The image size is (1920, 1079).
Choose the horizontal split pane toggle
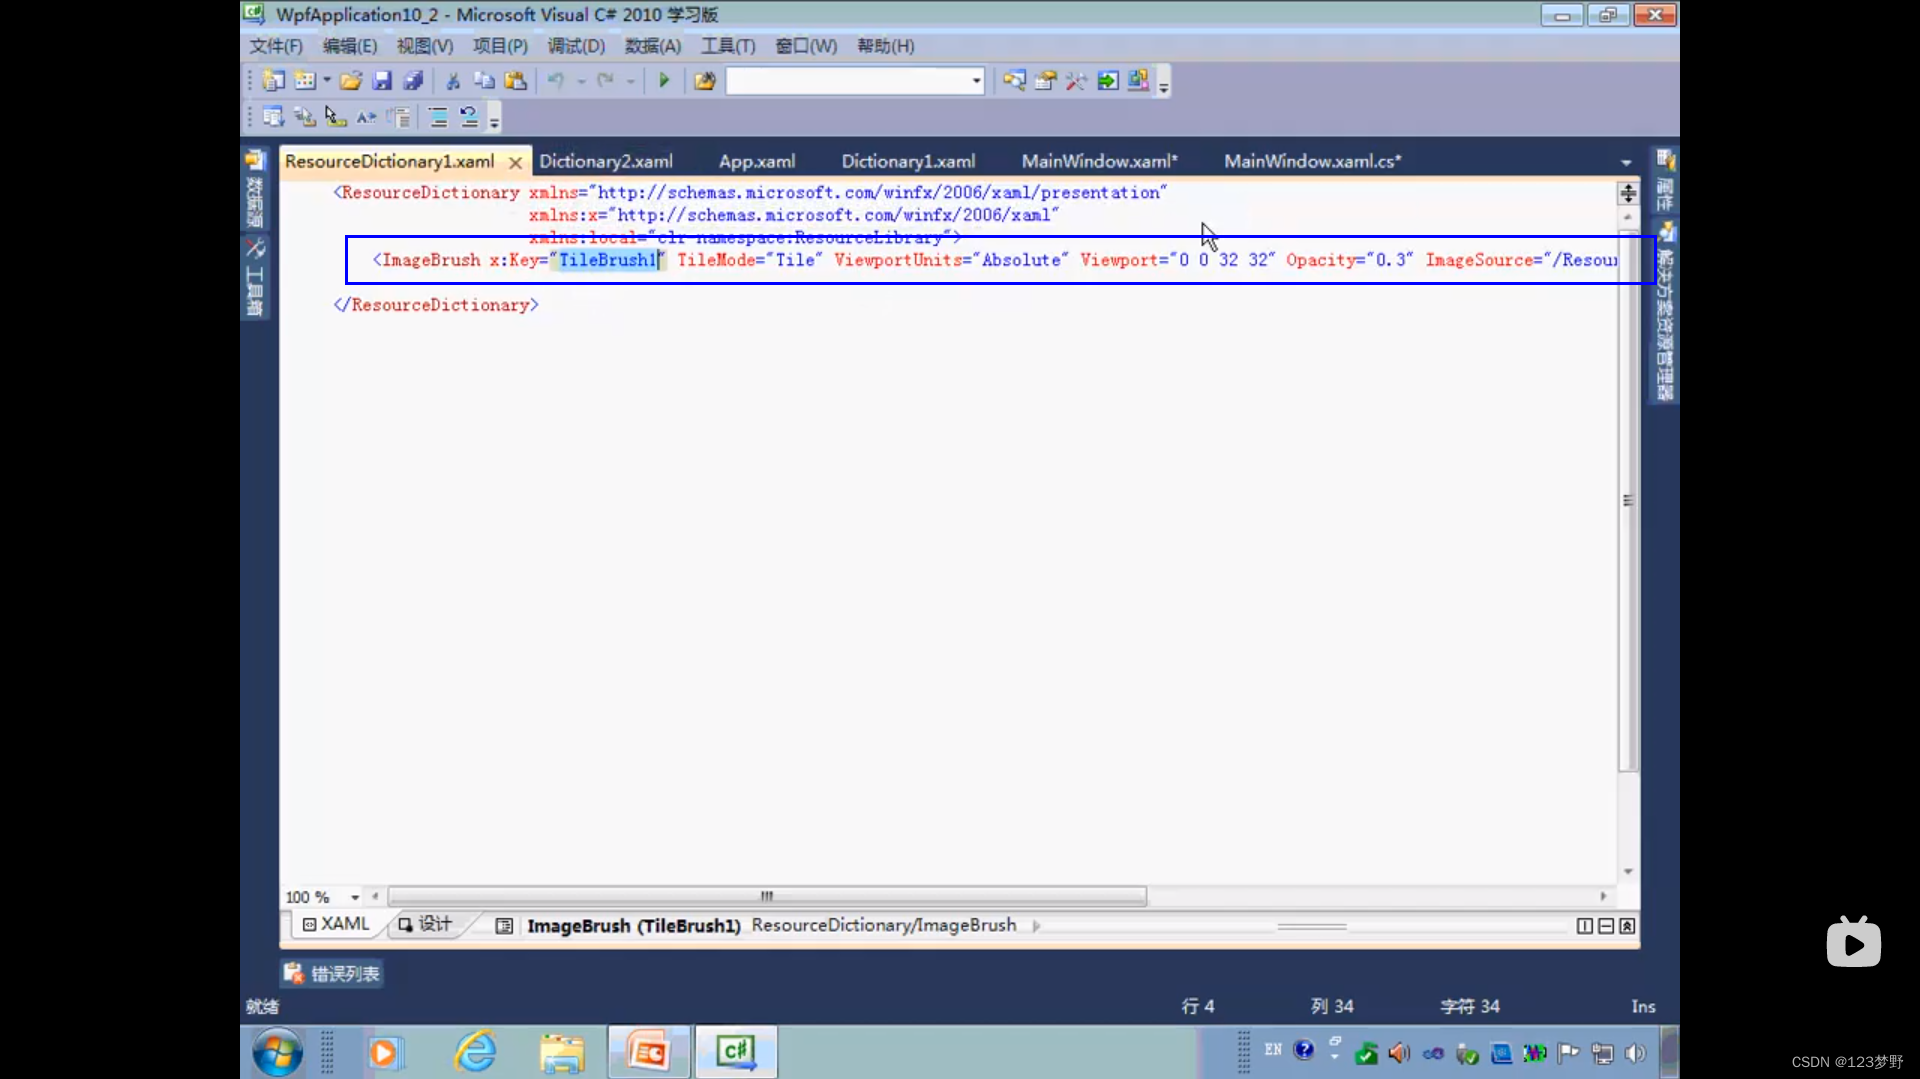point(1606,926)
